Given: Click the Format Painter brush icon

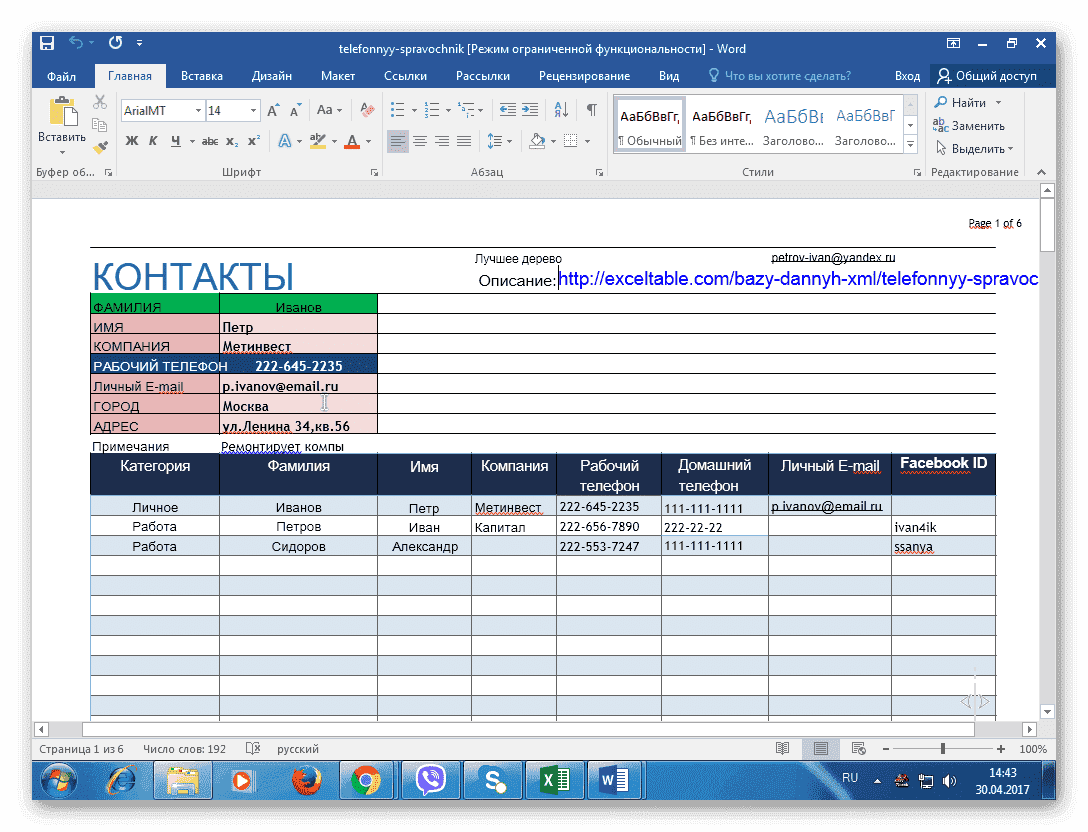Looking at the screenshot, I should point(100,147).
